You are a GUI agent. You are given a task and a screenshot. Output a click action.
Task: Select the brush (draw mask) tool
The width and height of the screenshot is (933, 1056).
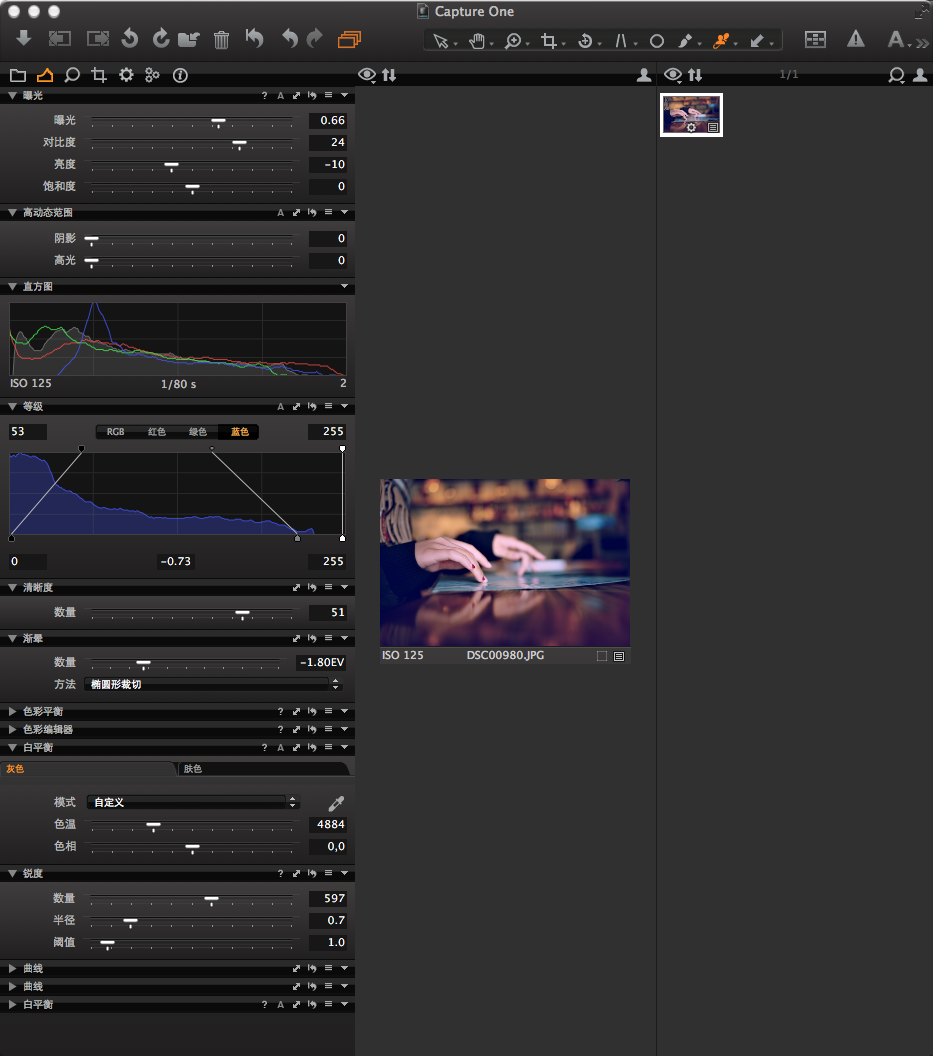coord(687,40)
